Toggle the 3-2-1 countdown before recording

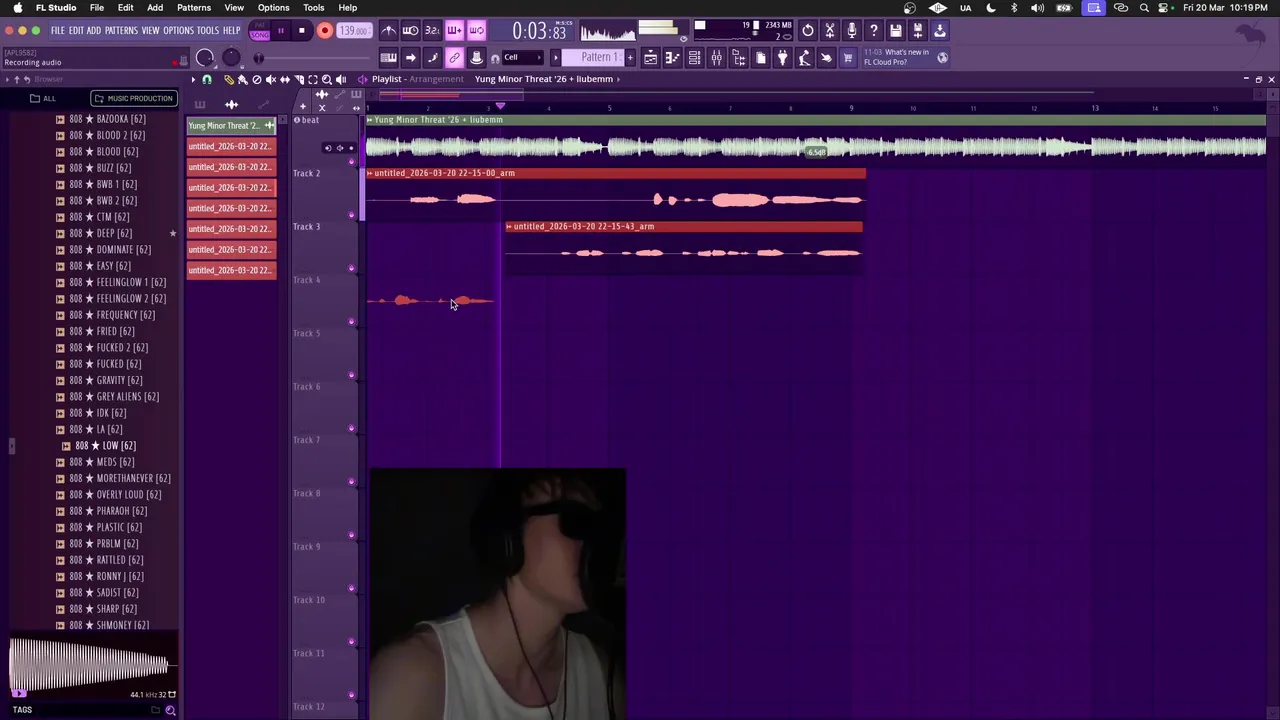[x=432, y=31]
